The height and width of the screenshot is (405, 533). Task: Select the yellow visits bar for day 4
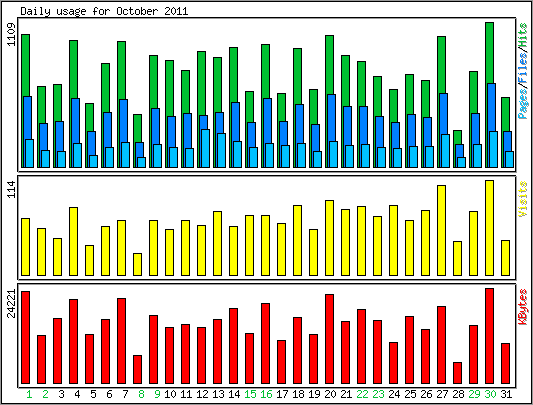pos(73,241)
